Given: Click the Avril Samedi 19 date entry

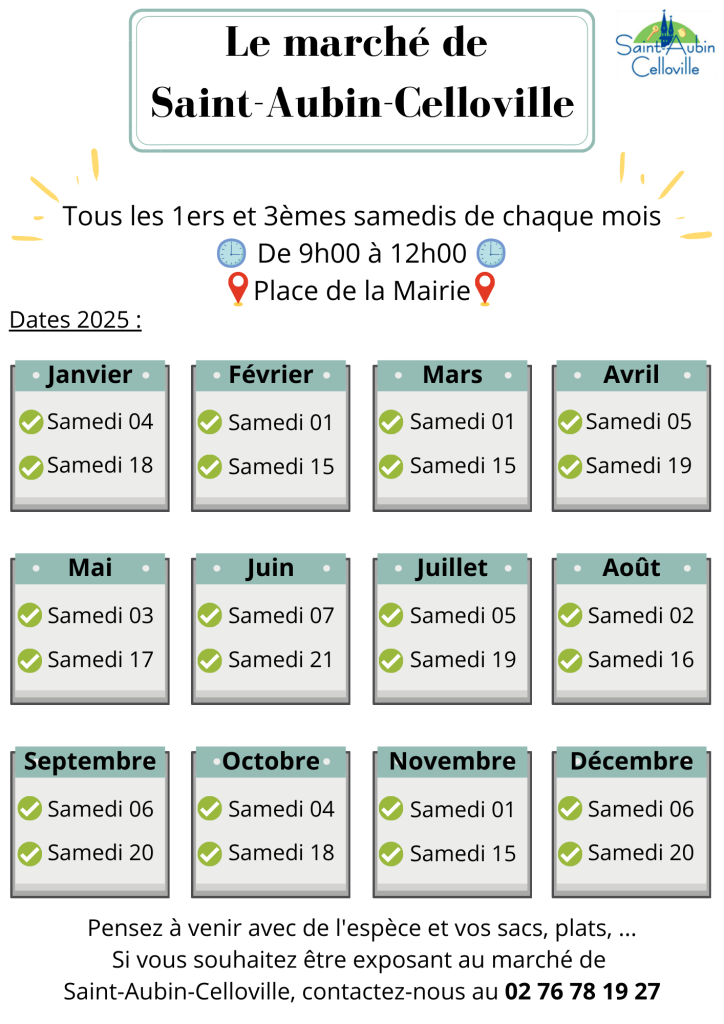Looking at the screenshot, I should [x=638, y=465].
